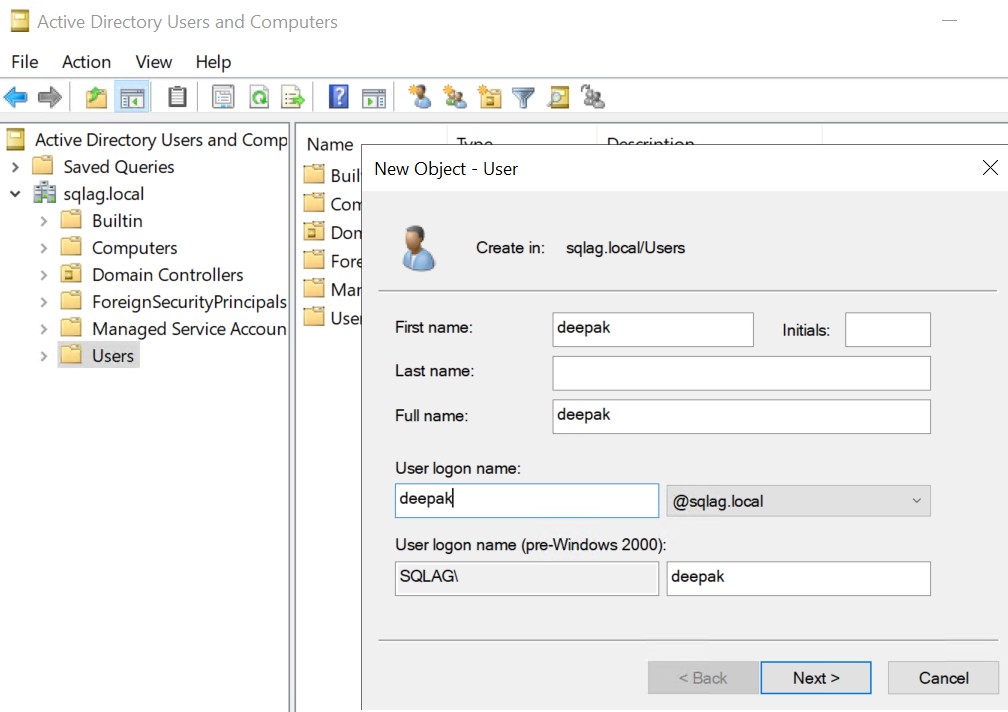Click the Add to group toolbar icon
This screenshot has height=712, width=1008.
[592, 97]
